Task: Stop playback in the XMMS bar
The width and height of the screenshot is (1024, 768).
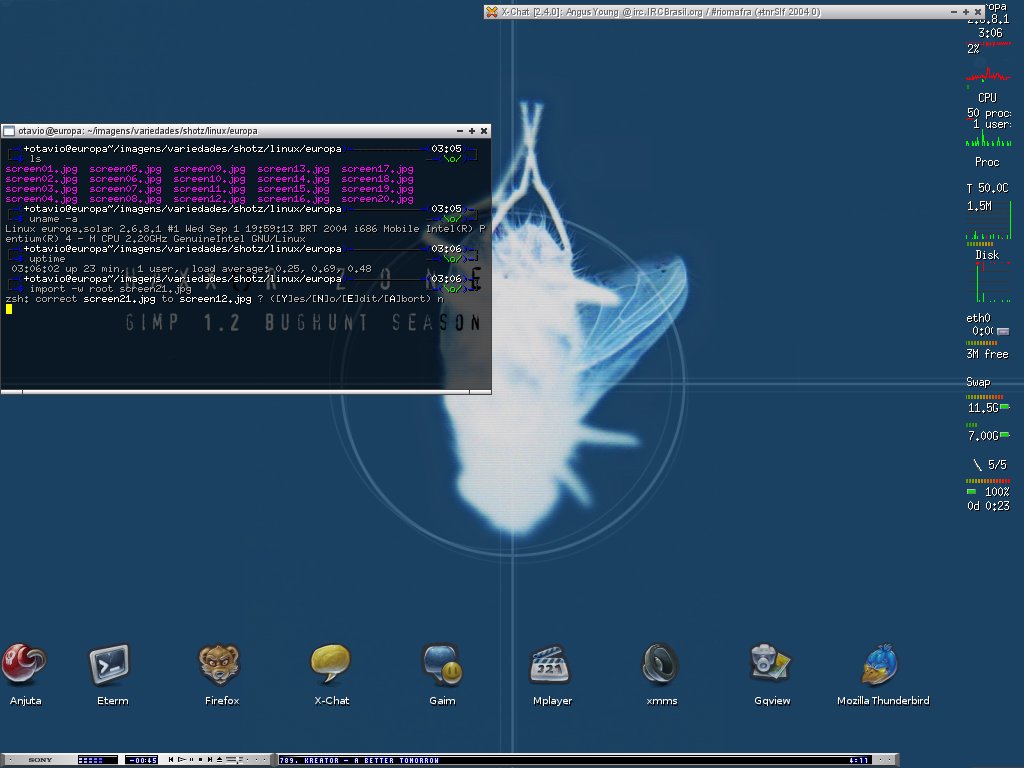Action: pyautogui.click(x=200, y=760)
